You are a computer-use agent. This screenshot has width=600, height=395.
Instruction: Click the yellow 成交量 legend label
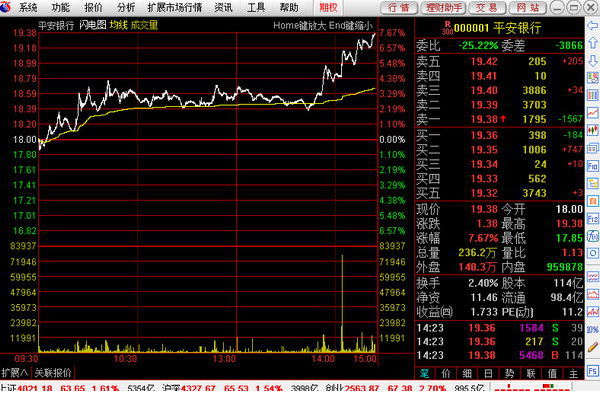[144, 25]
